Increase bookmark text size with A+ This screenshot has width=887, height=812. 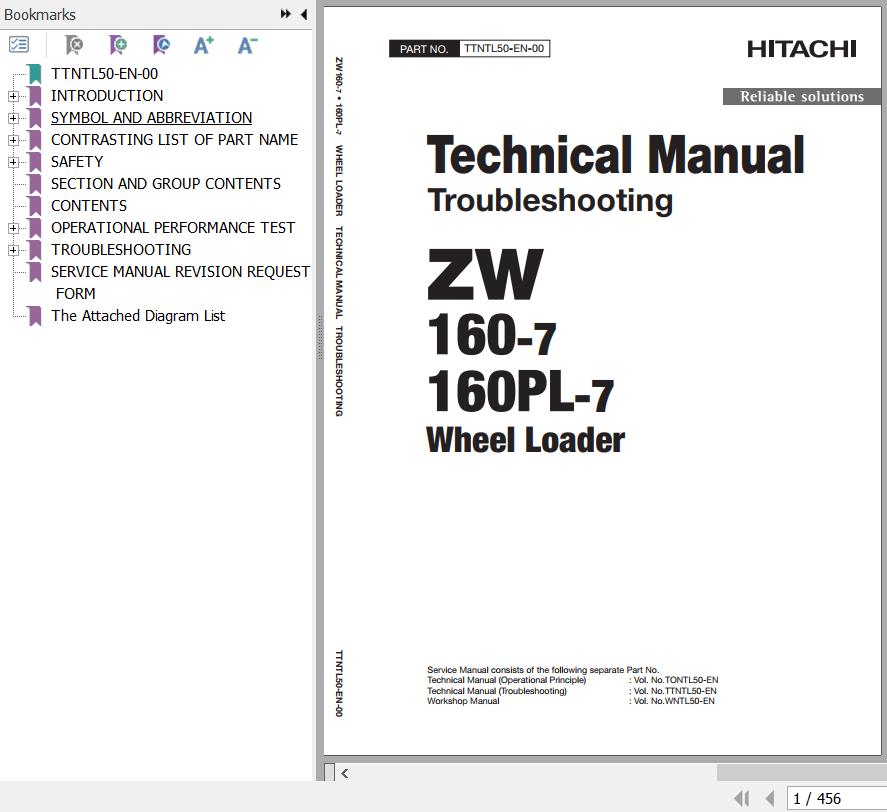pos(204,45)
